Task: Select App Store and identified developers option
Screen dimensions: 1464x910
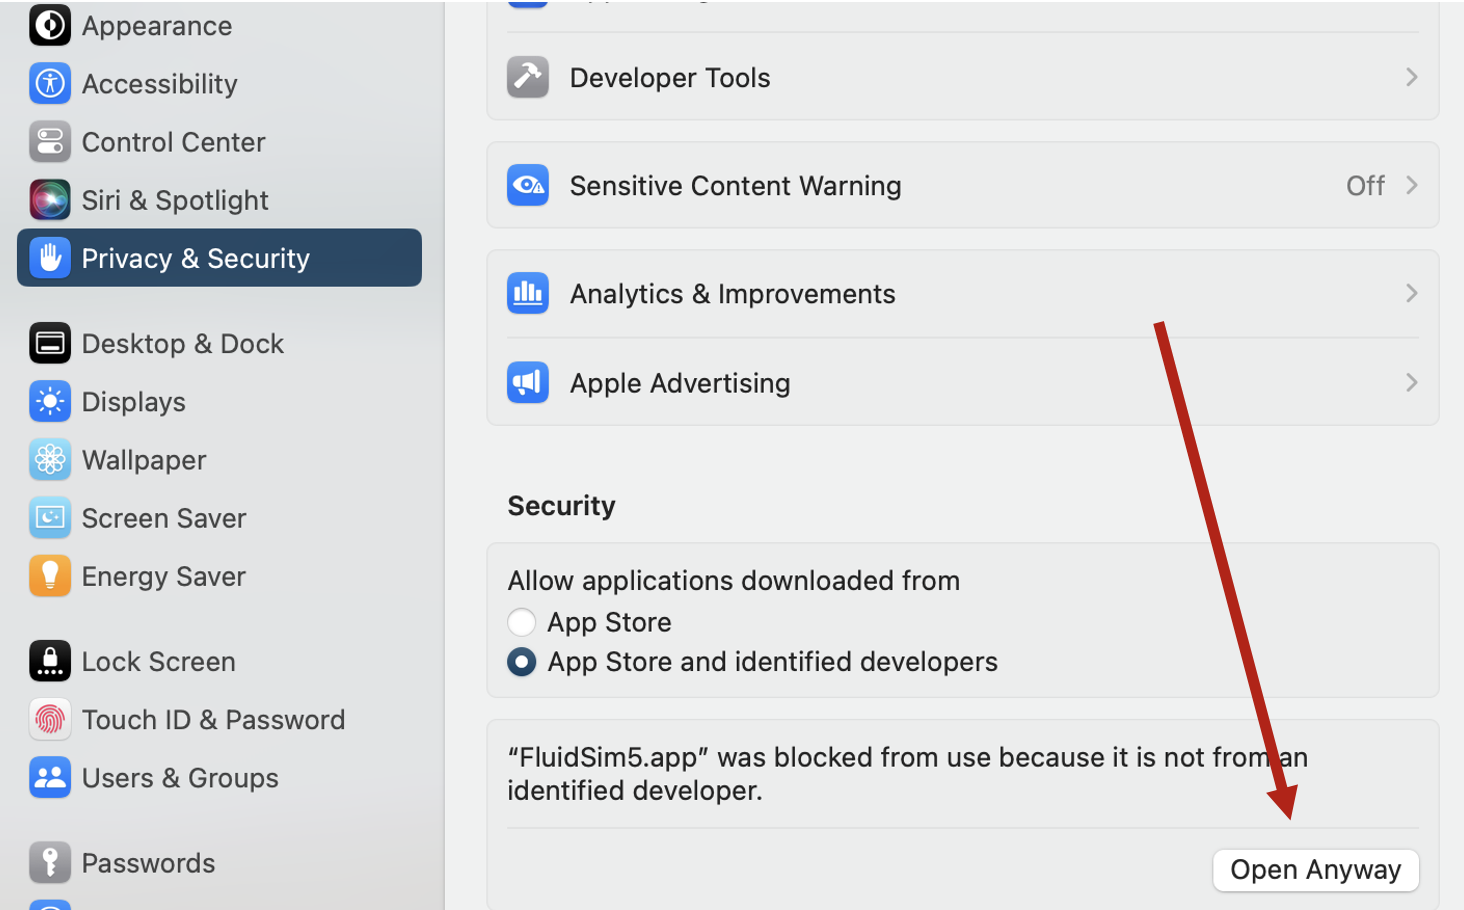Action: coord(522,662)
